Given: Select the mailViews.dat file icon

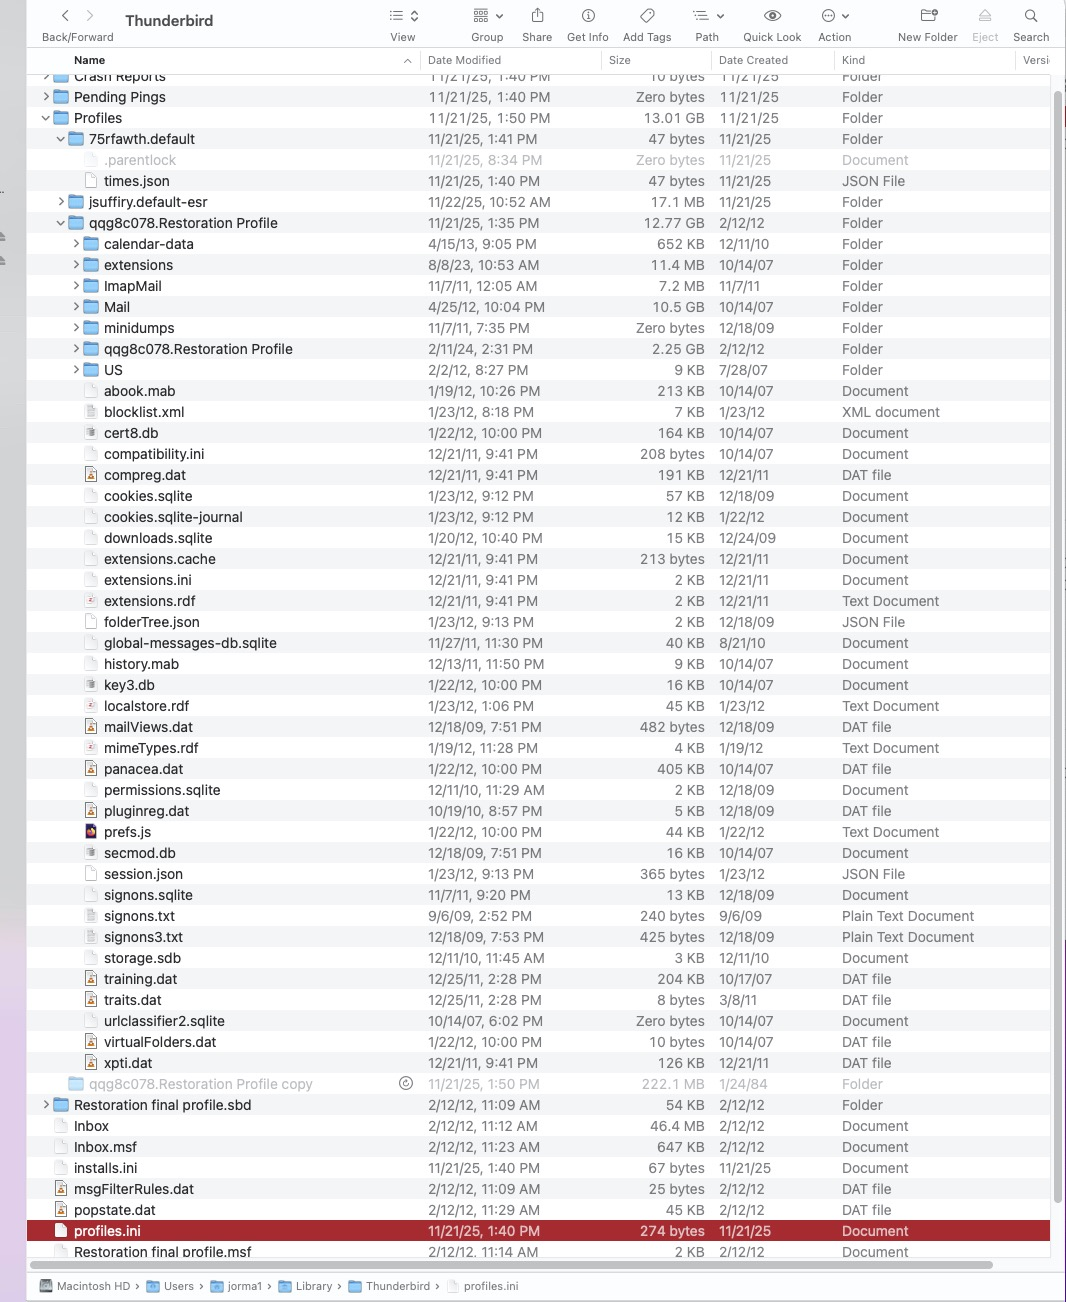Looking at the screenshot, I should (91, 727).
